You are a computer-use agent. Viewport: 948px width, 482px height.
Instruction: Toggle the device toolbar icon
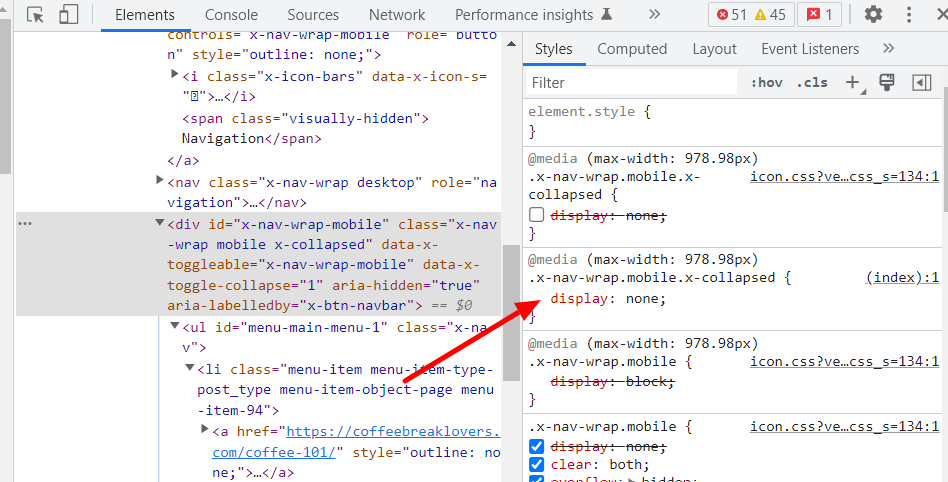tap(69, 15)
